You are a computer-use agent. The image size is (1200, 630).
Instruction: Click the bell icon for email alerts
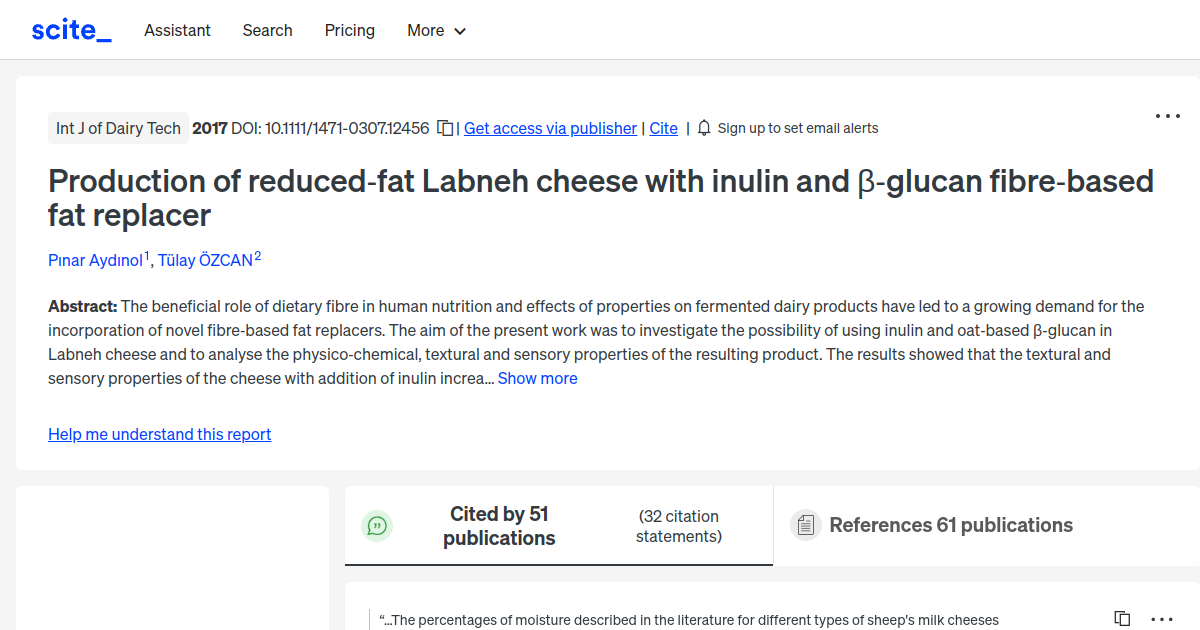coord(703,128)
